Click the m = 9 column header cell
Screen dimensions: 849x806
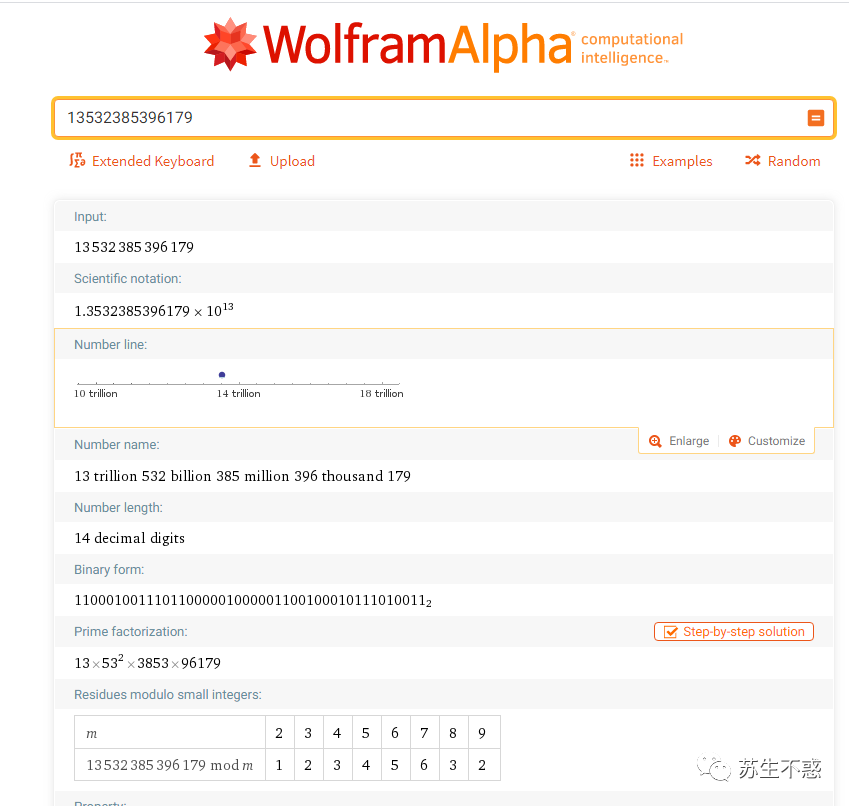point(482,733)
